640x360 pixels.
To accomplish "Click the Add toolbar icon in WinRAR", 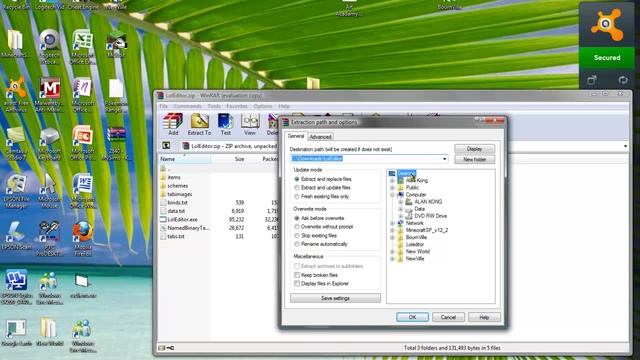I will coord(173,124).
